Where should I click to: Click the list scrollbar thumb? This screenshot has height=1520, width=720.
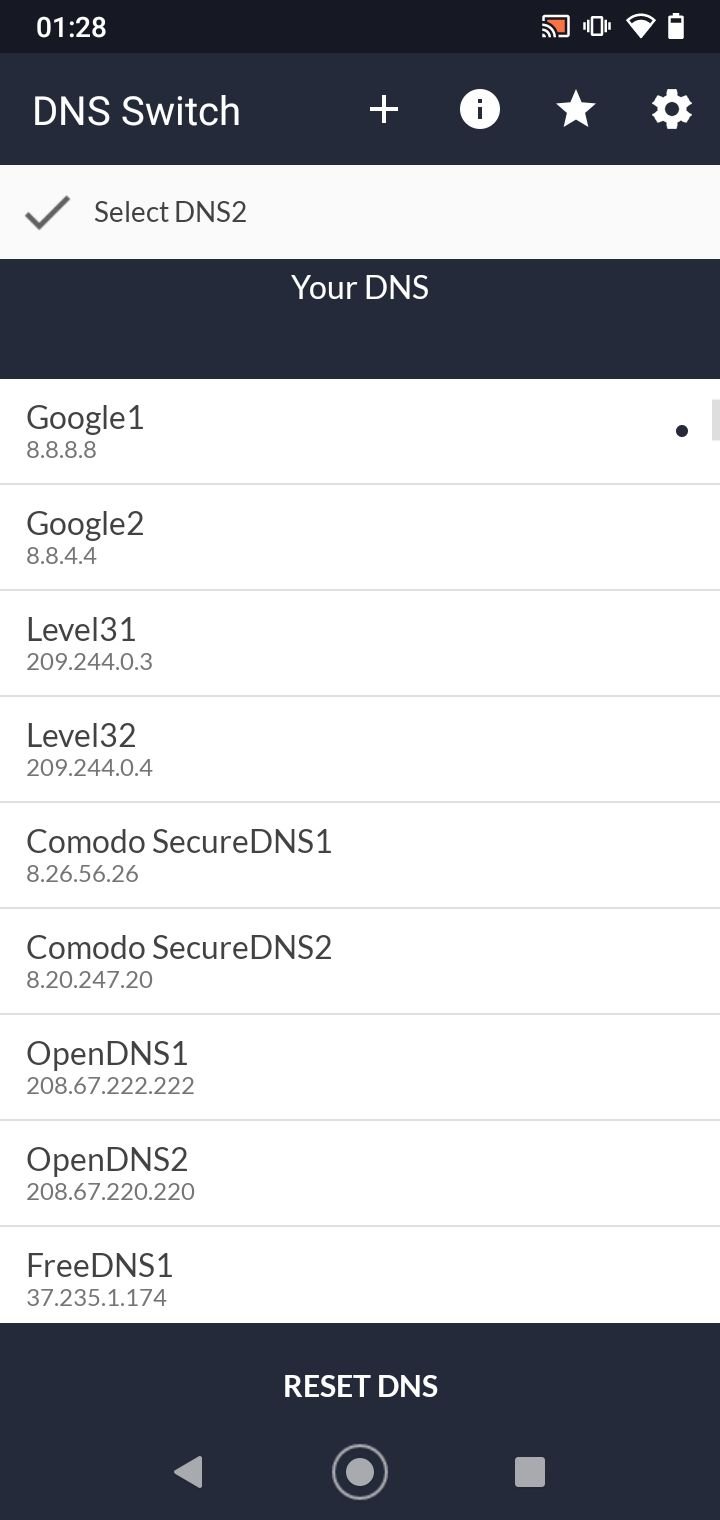(715, 420)
